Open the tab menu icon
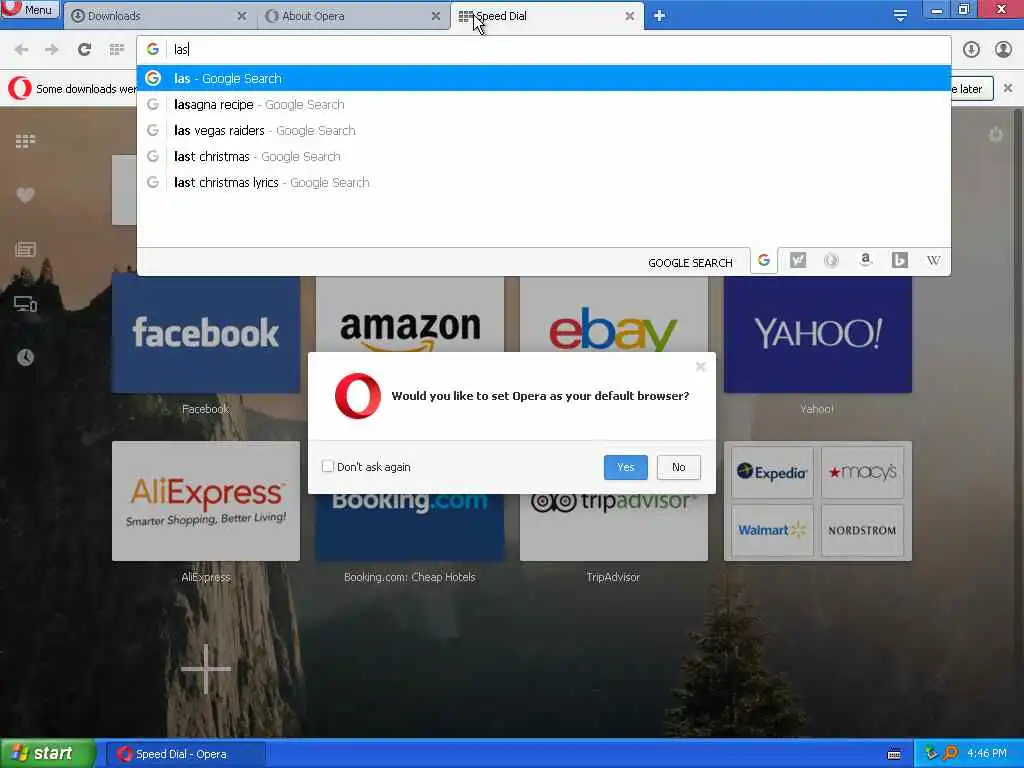Image resolution: width=1024 pixels, height=768 pixels. [x=900, y=16]
